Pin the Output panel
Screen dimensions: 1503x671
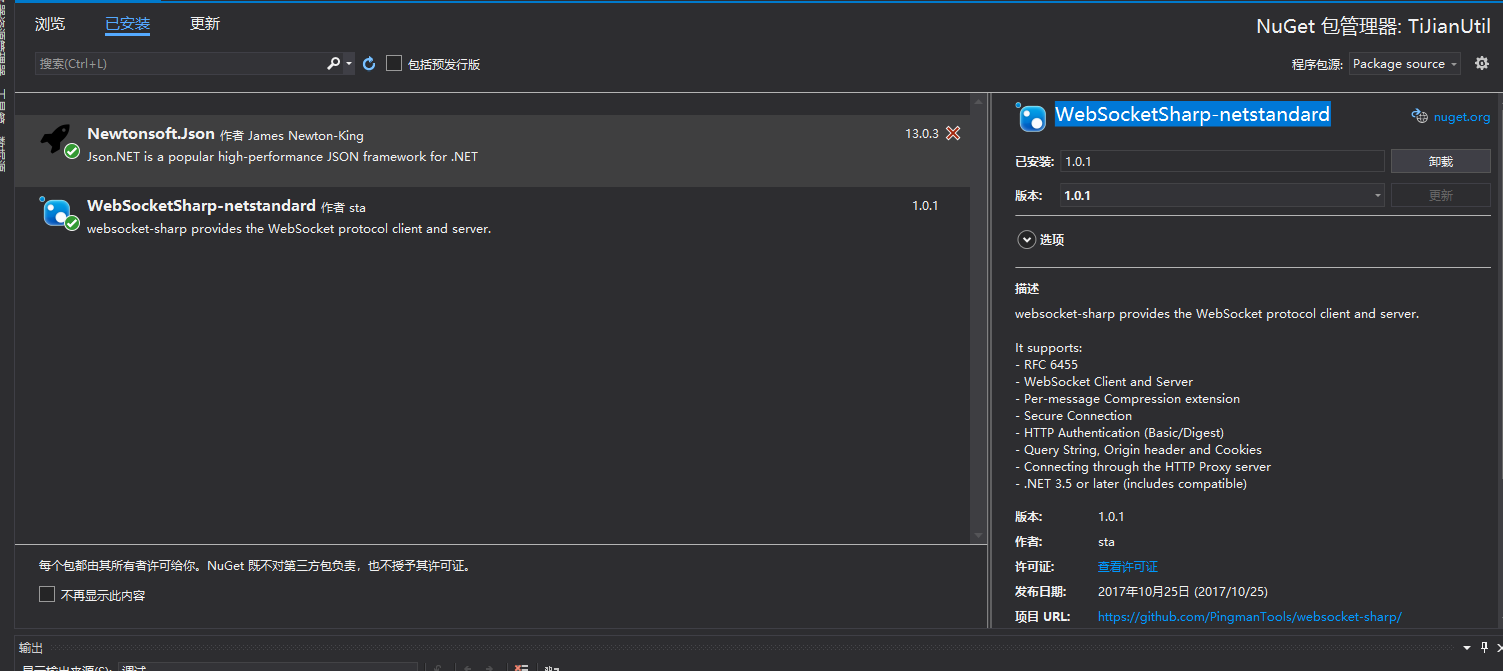point(1484,648)
